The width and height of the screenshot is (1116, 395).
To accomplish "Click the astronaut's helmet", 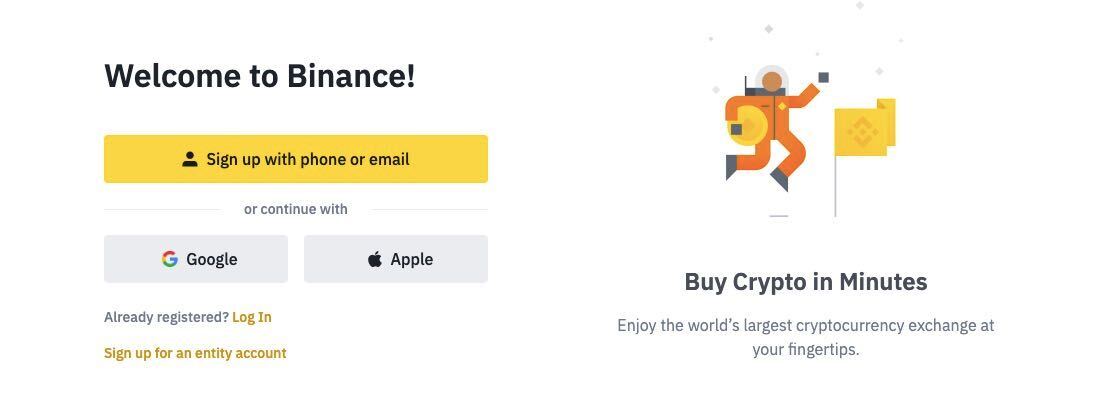I will [772, 80].
